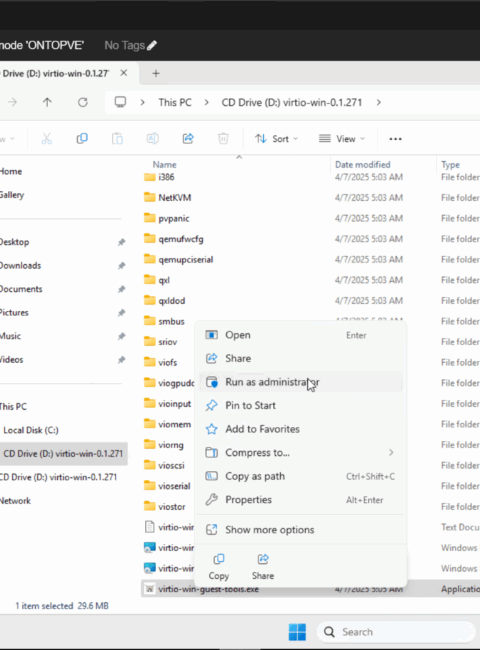The image size is (480, 650).
Task: Click the pin icon next to Downloads
Action: [121, 266]
